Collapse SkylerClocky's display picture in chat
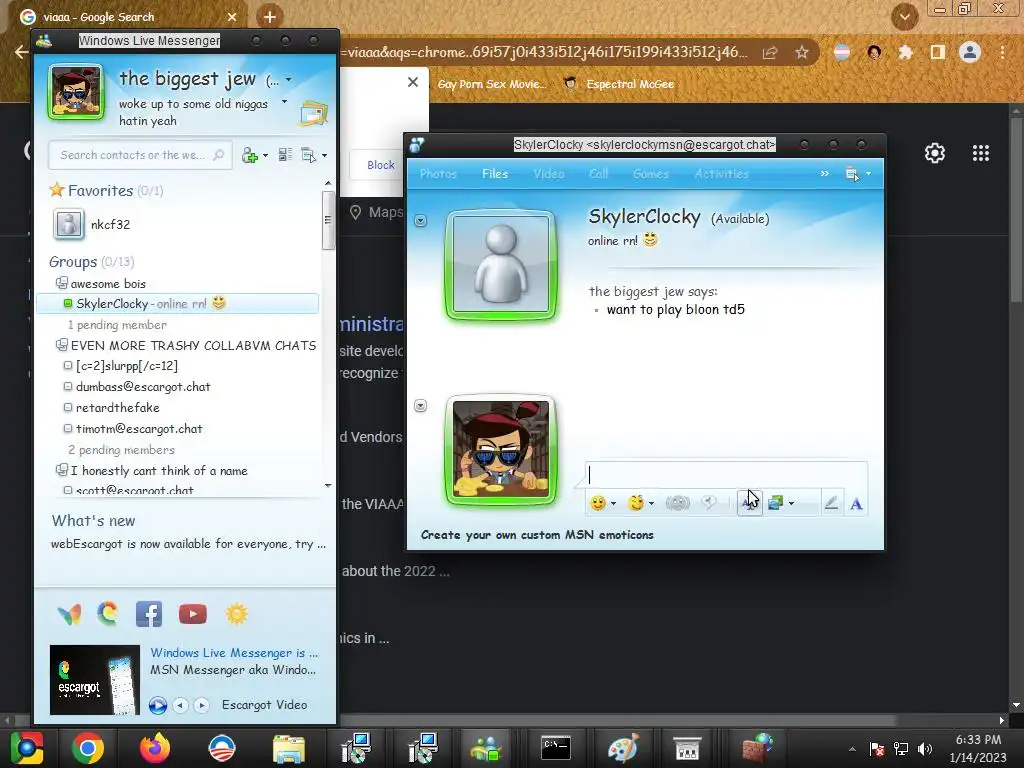The height and width of the screenshot is (768, 1024). coord(421,221)
